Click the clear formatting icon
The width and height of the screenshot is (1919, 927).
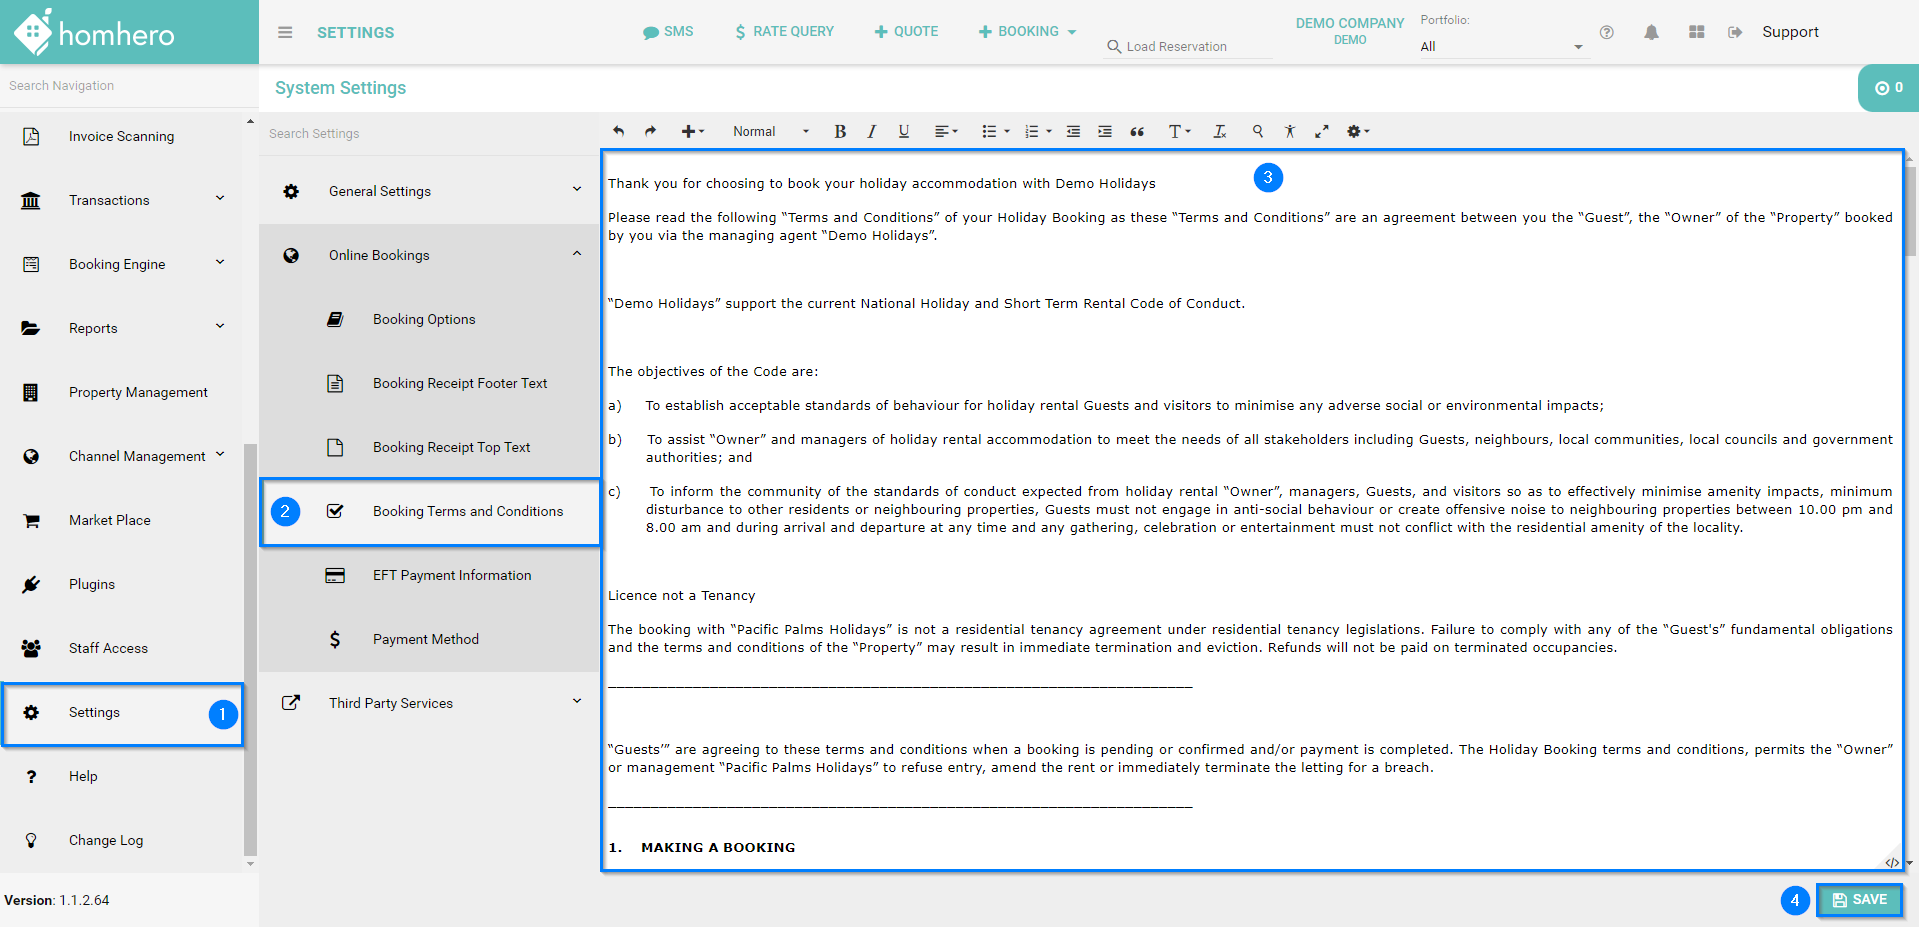coord(1219,131)
